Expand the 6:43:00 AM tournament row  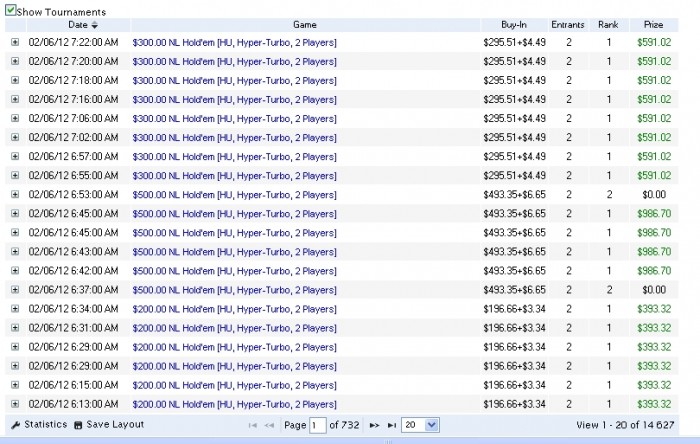(x=15, y=252)
